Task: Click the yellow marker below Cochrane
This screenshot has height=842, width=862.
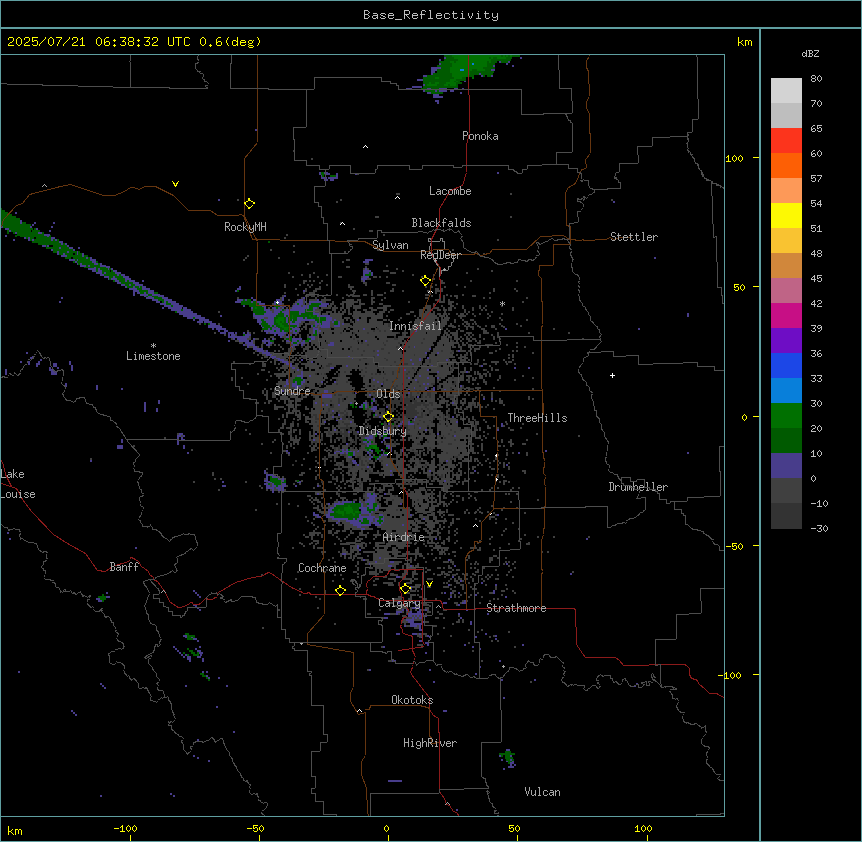Action: (x=340, y=590)
